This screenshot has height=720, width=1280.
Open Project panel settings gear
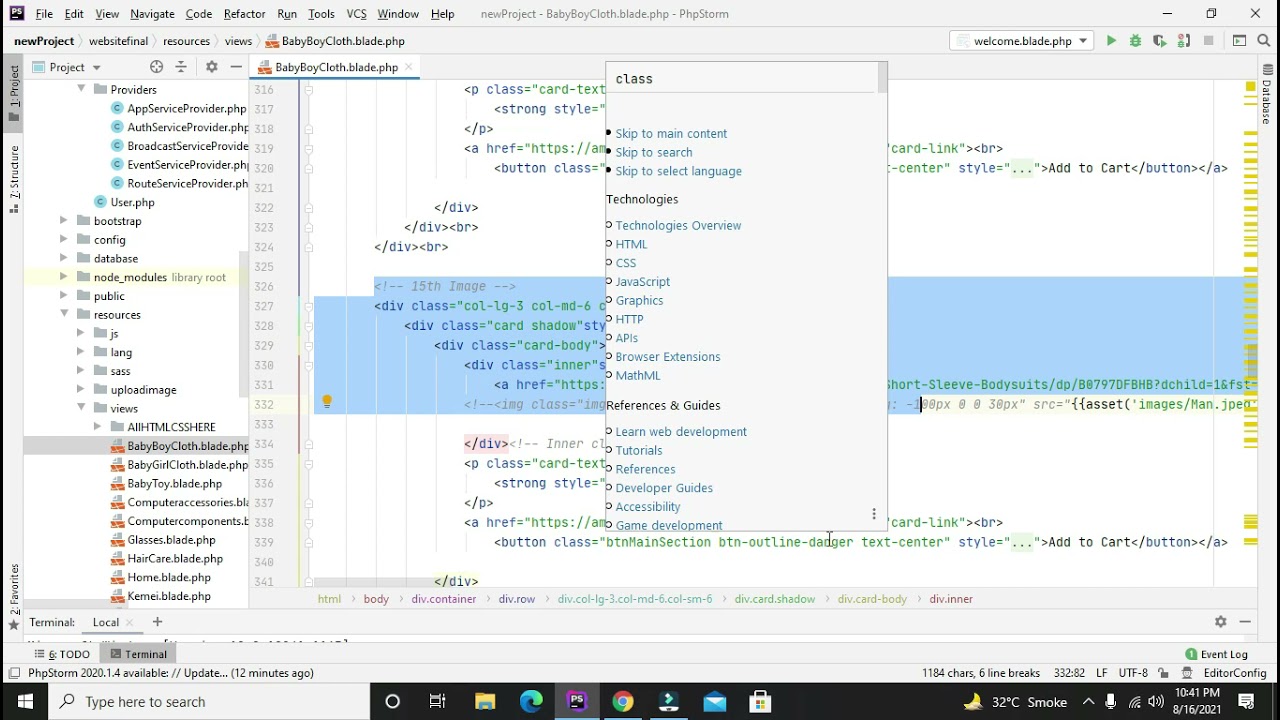pyautogui.click(x=211, y=67)
